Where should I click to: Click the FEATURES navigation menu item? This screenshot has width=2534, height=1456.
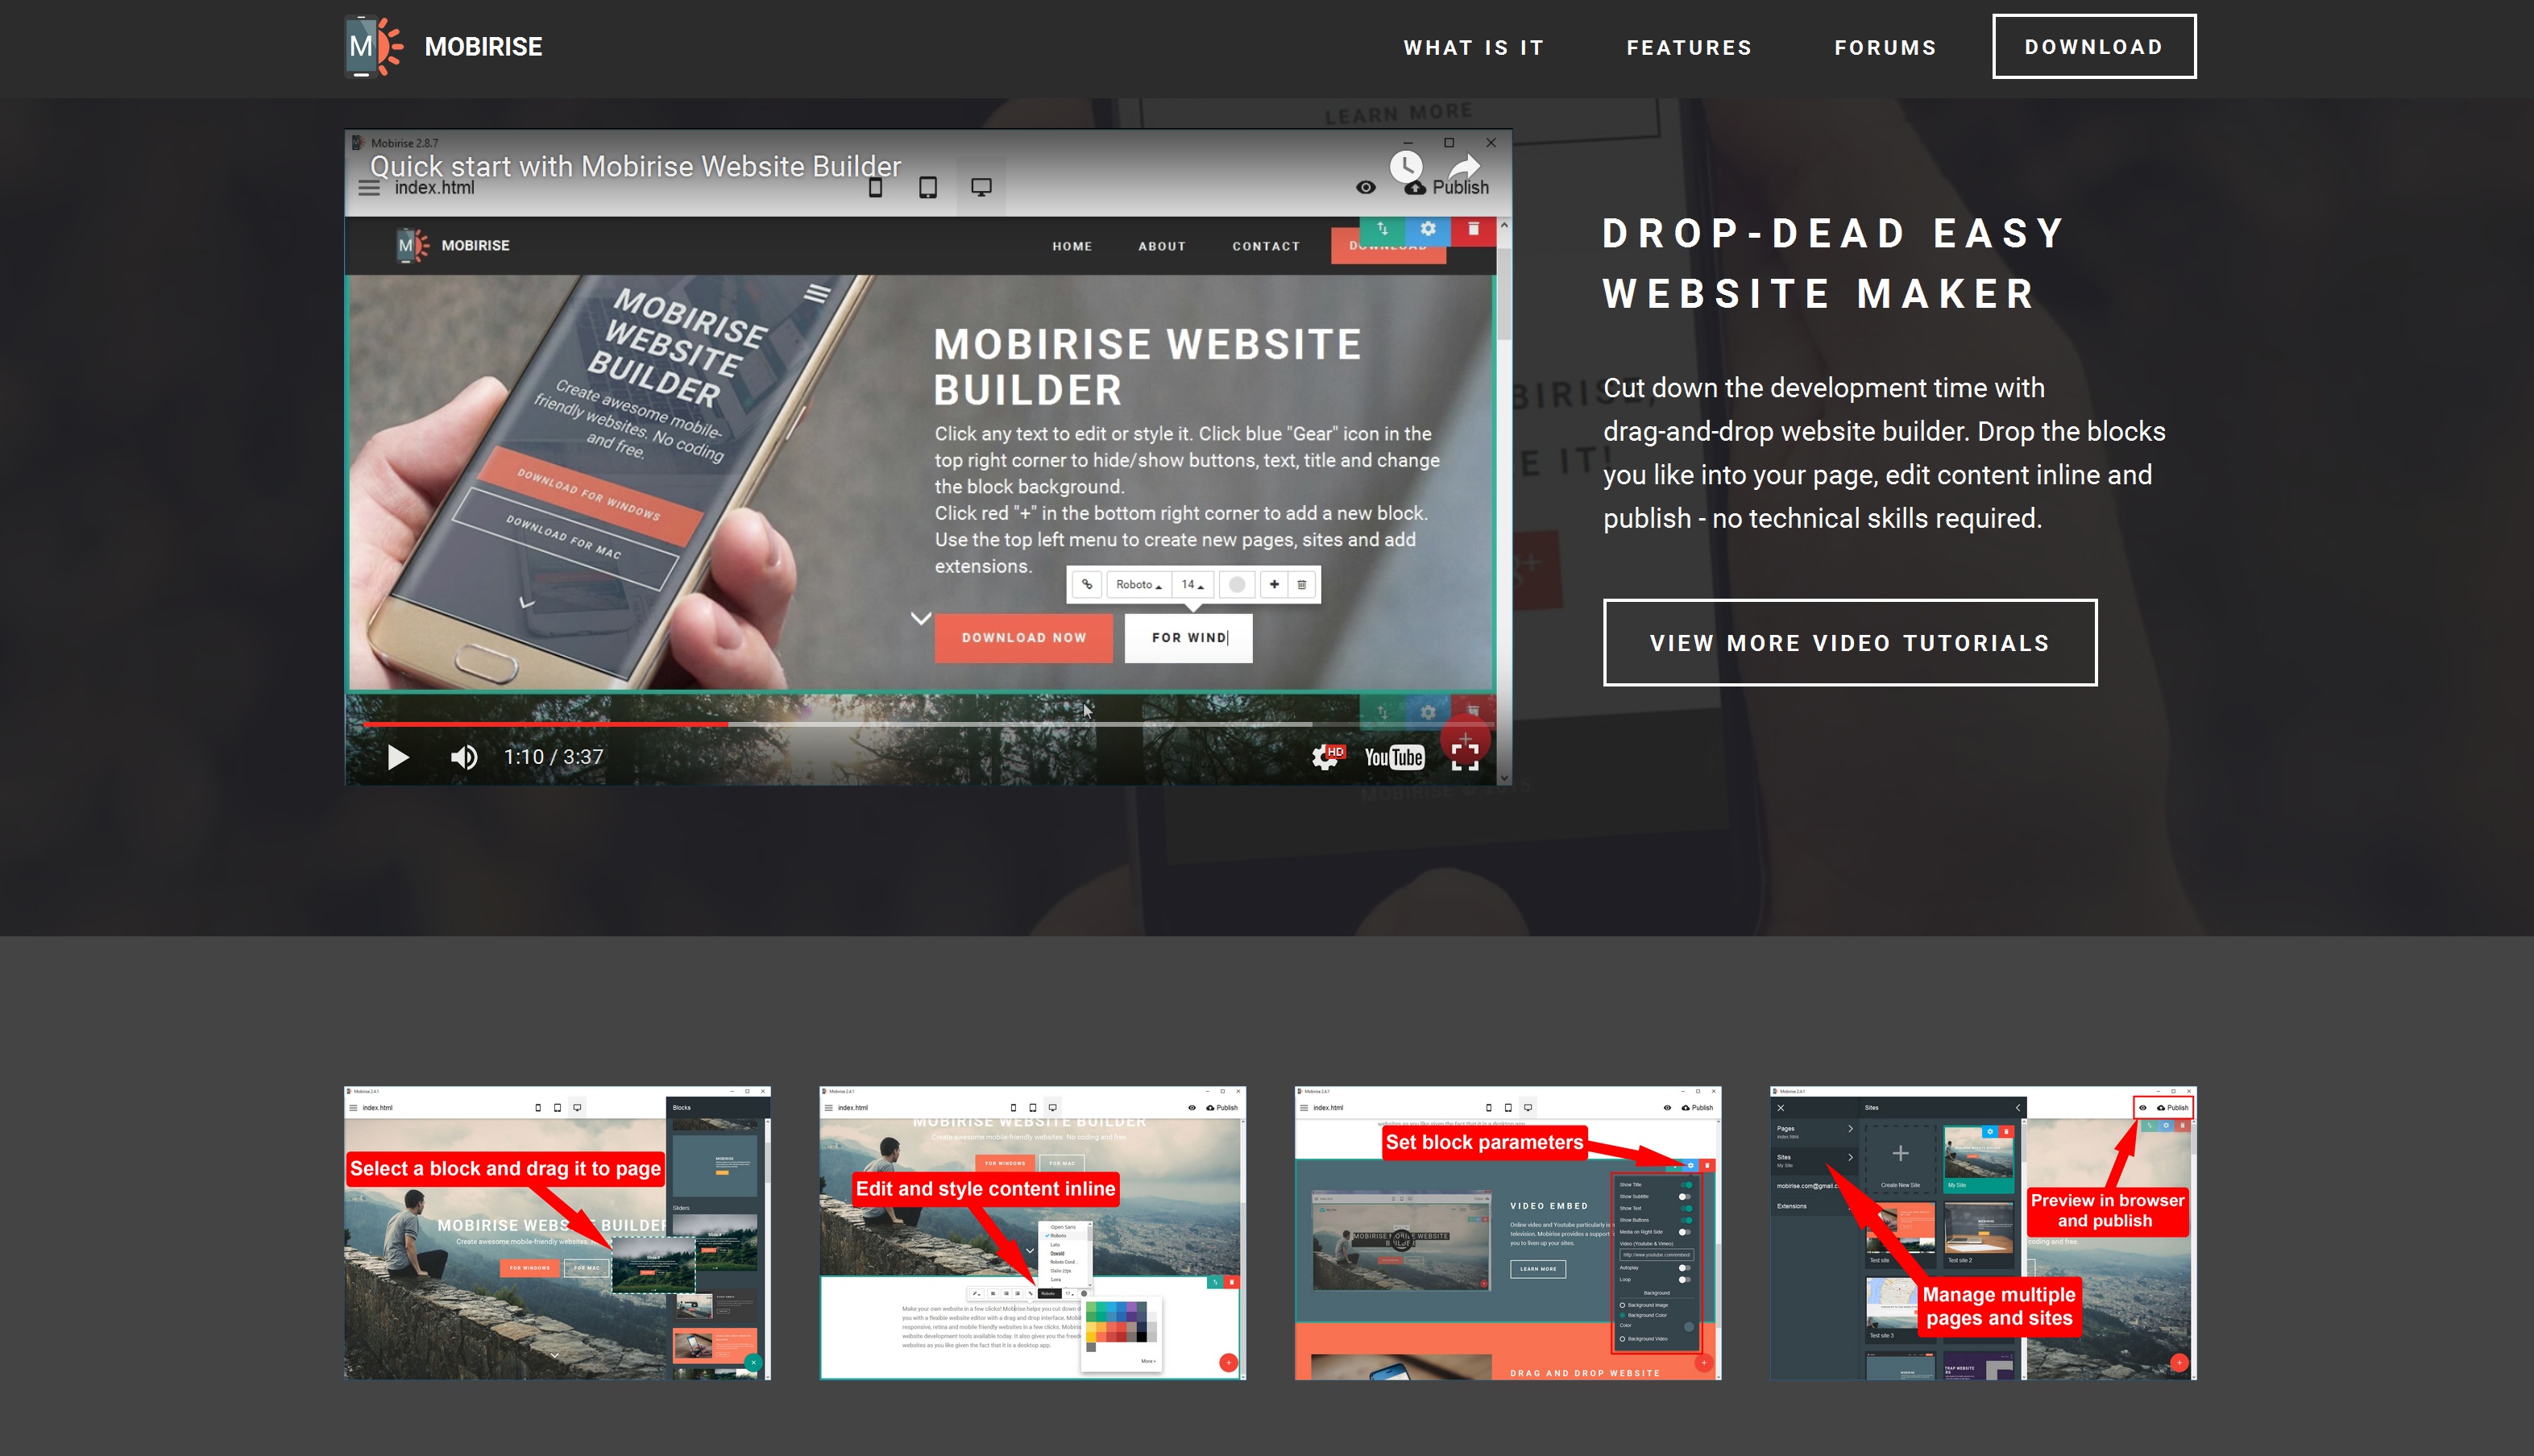tap(1690, 47)
